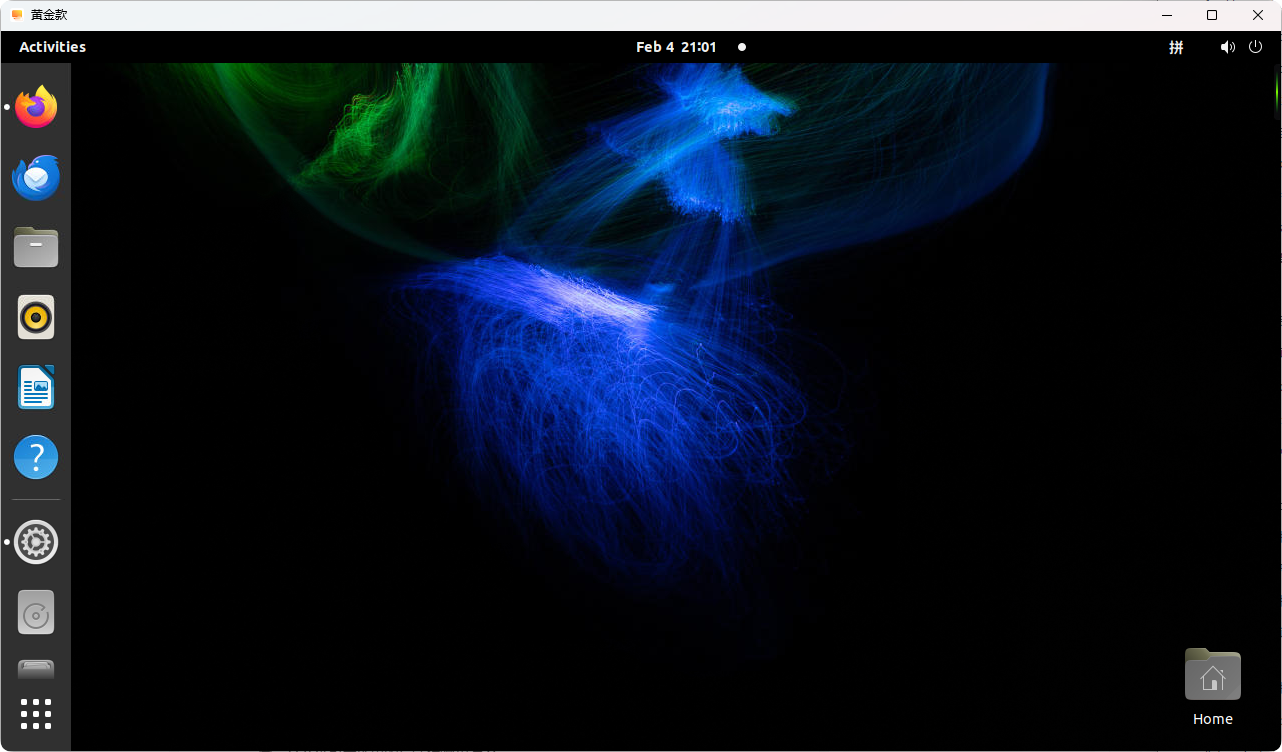1282x752 pixels.
Task: Show Applications grid at dock bottom
Action: (x=36, y=714)
